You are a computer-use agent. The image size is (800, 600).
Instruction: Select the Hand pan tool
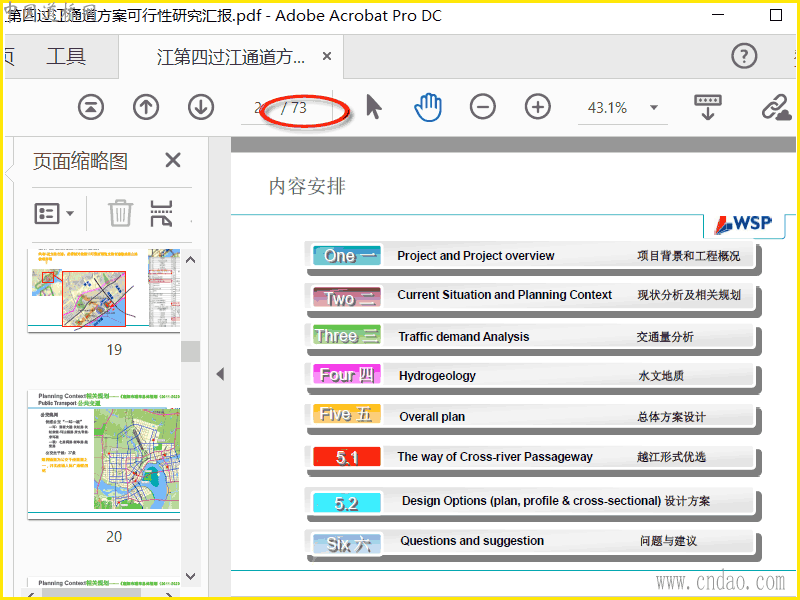pyautogui.click(x=428, y=107)
